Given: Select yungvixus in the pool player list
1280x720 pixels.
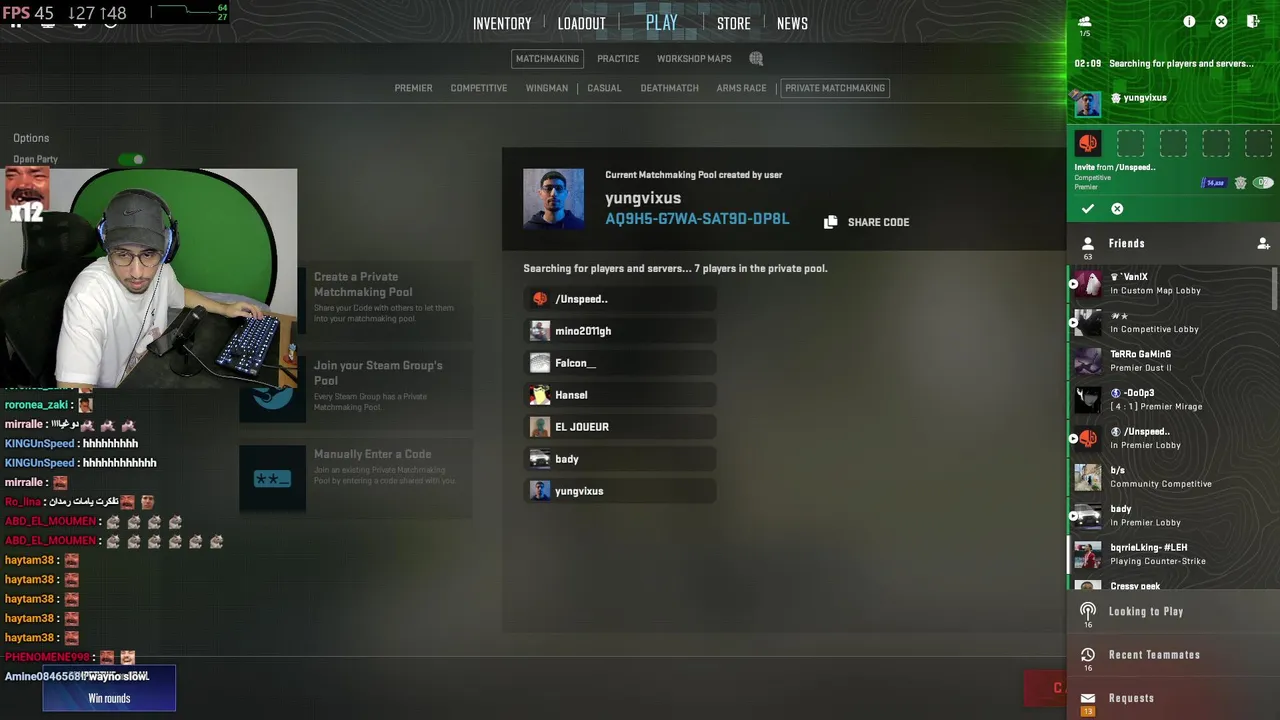Looking at the screenshot, I should 619,491.
